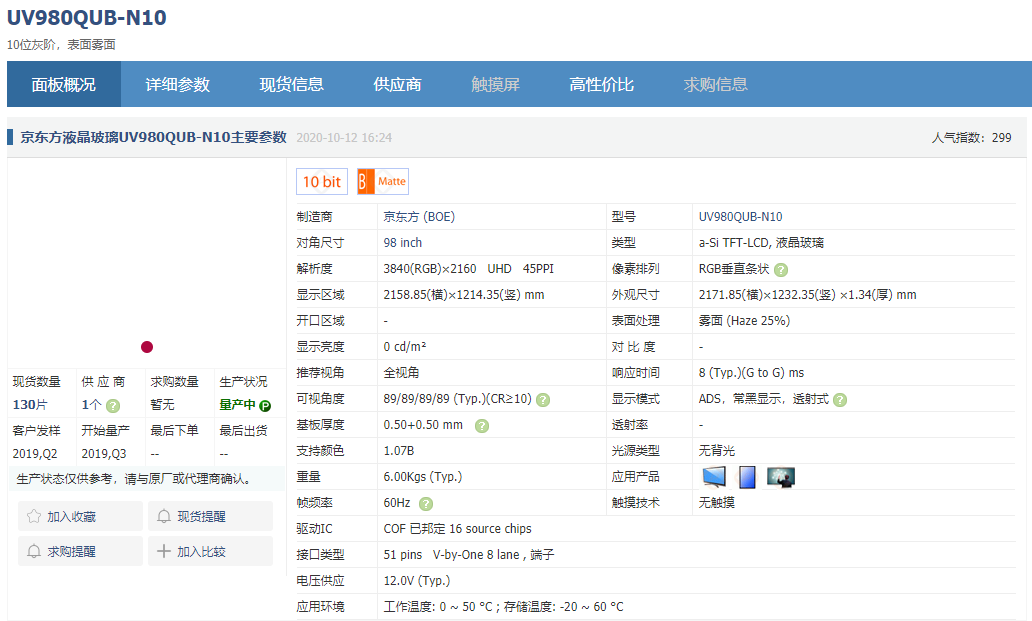Click the help icon after ADS display mode
Viewport: 1032px width, 621px height.
840,400
